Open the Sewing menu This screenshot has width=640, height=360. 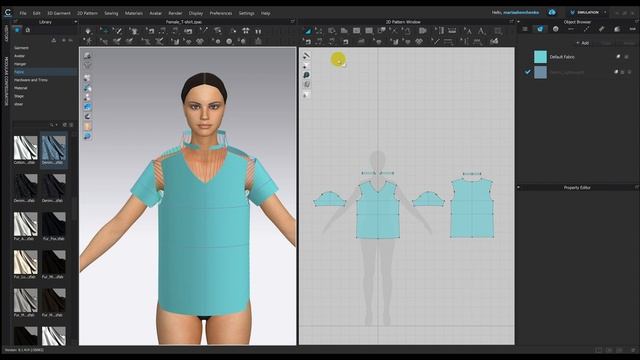[111, 13]
